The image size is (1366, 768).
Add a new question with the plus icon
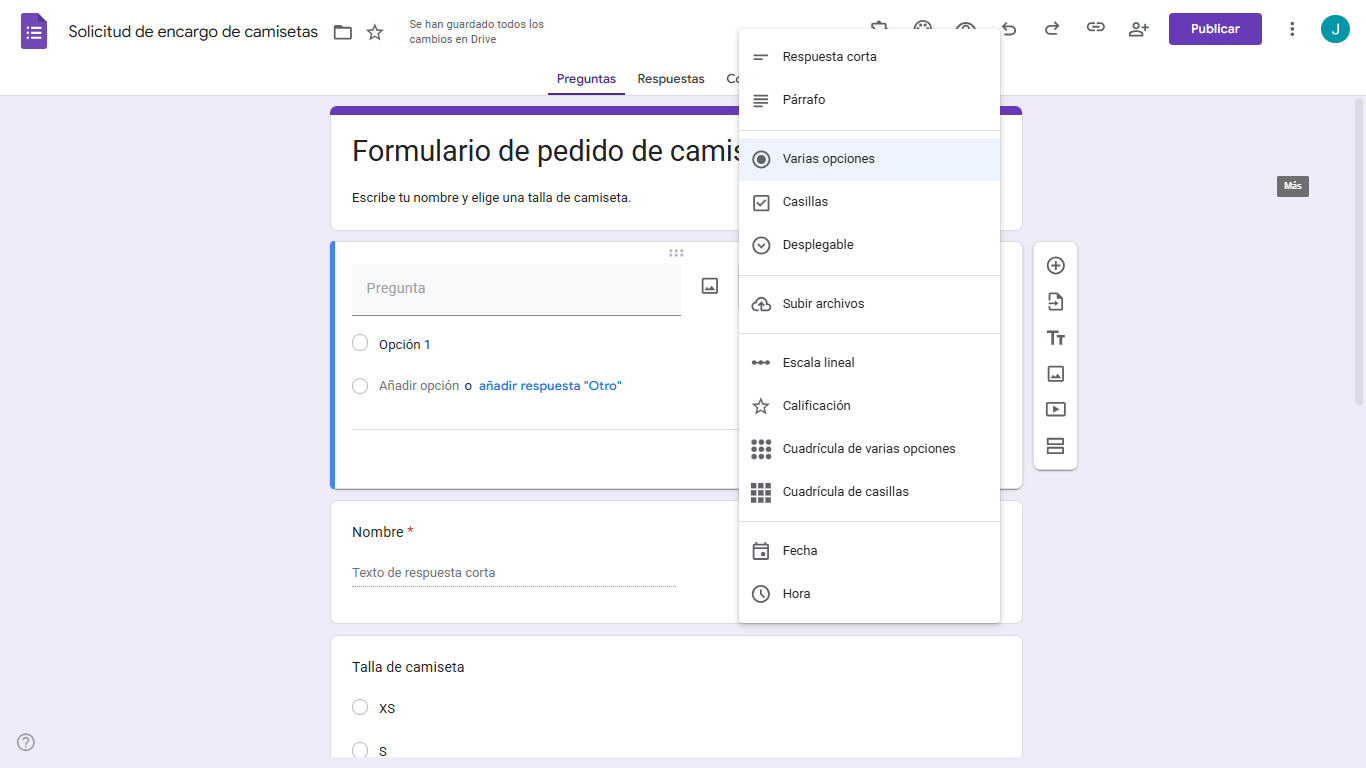pyautogui.click(x=1055, y=265)
